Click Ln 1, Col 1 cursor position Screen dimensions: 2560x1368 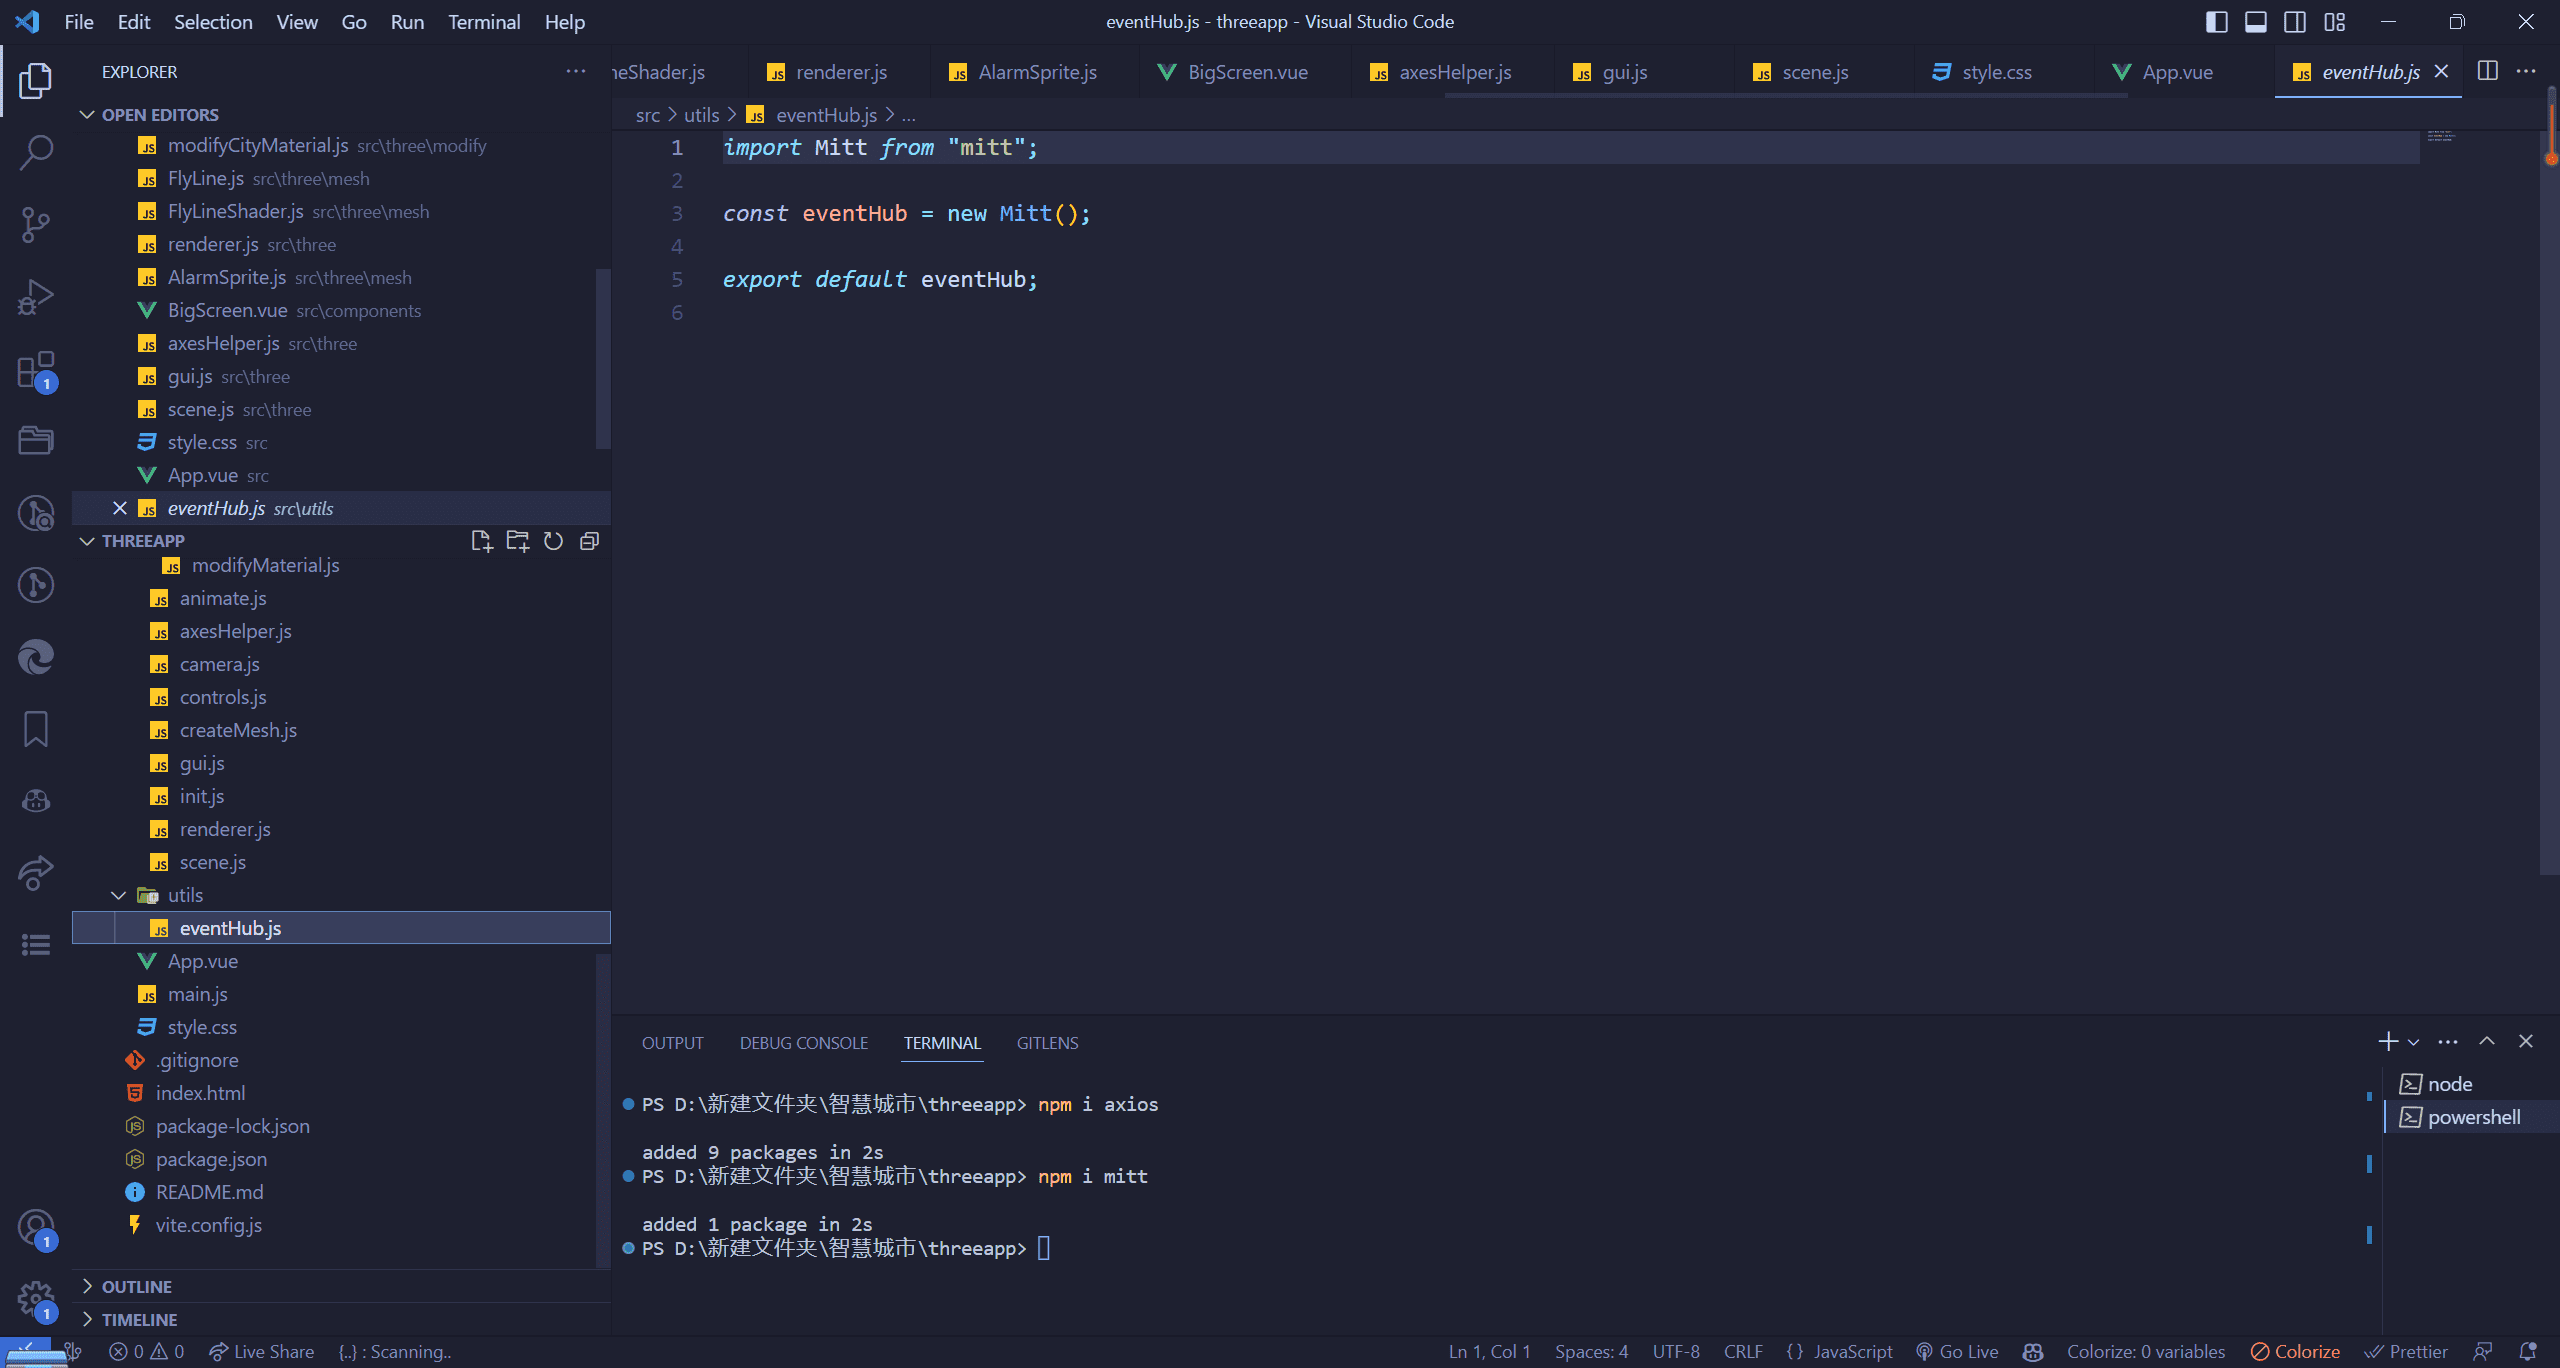coord(1490,1352)
